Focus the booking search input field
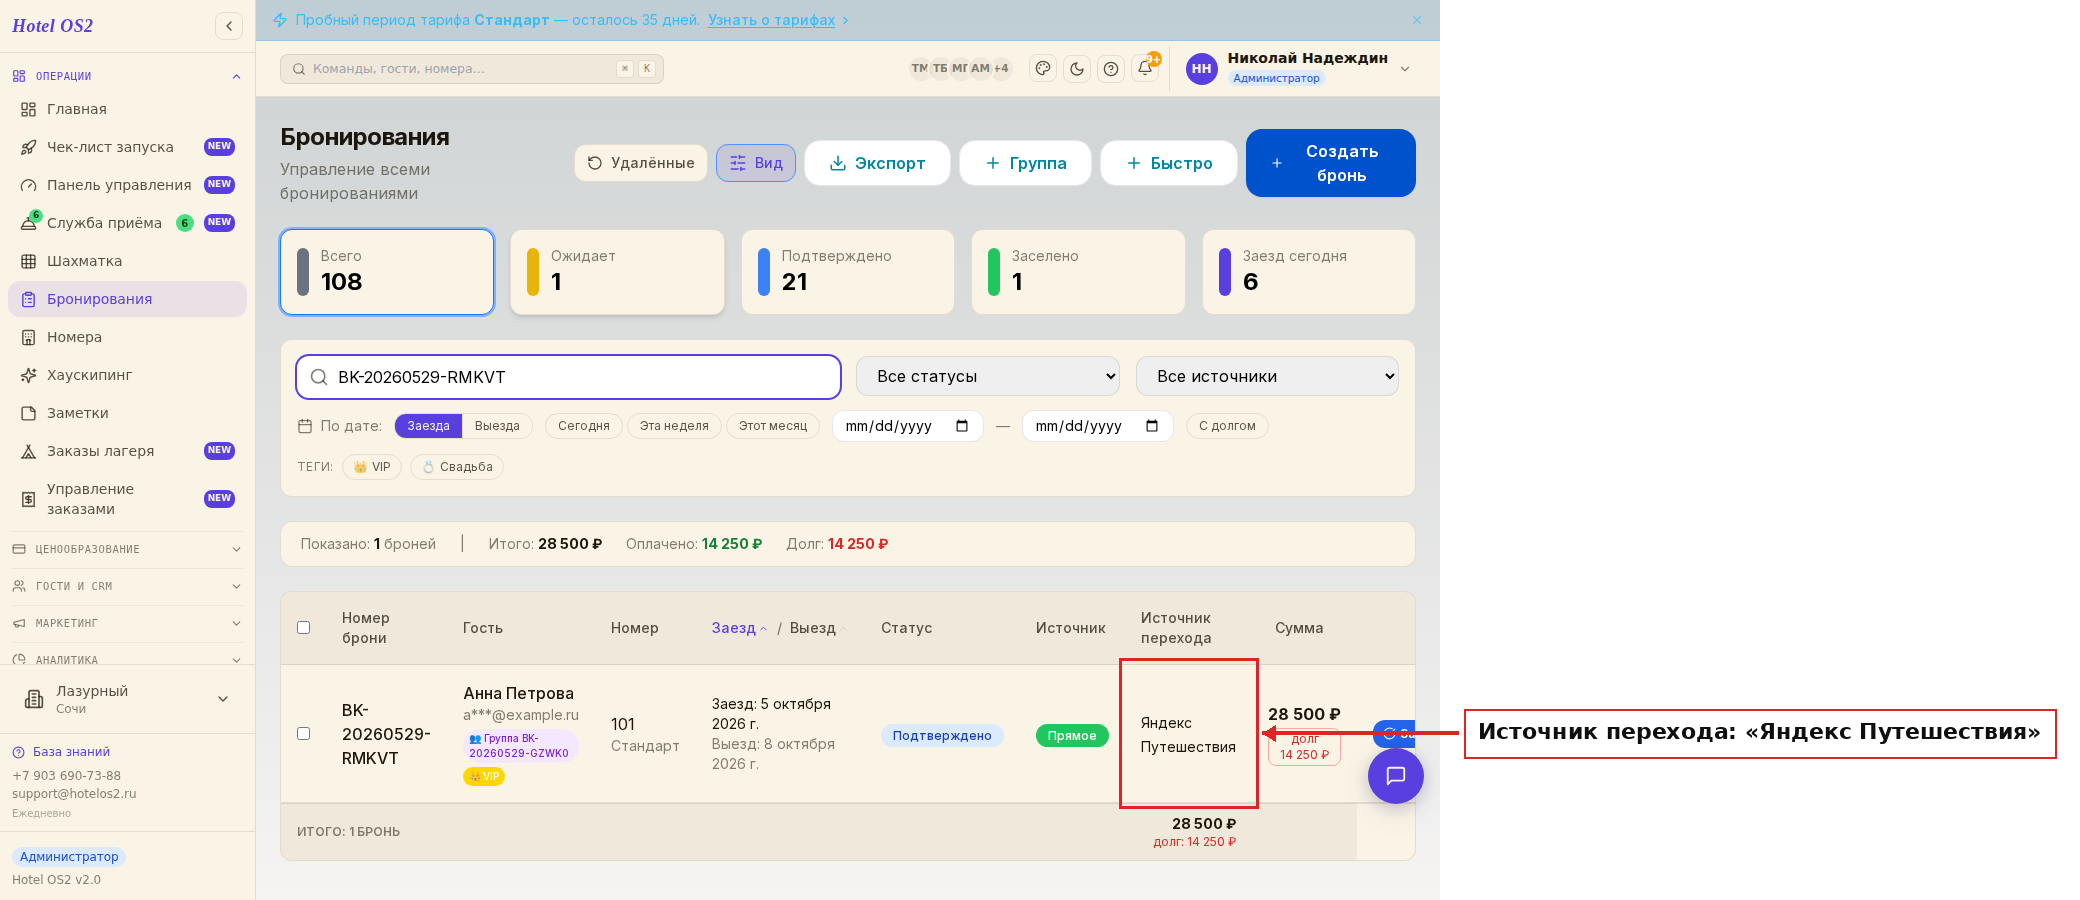This screenshot has height=900, width=2080. tap(568, 377)
